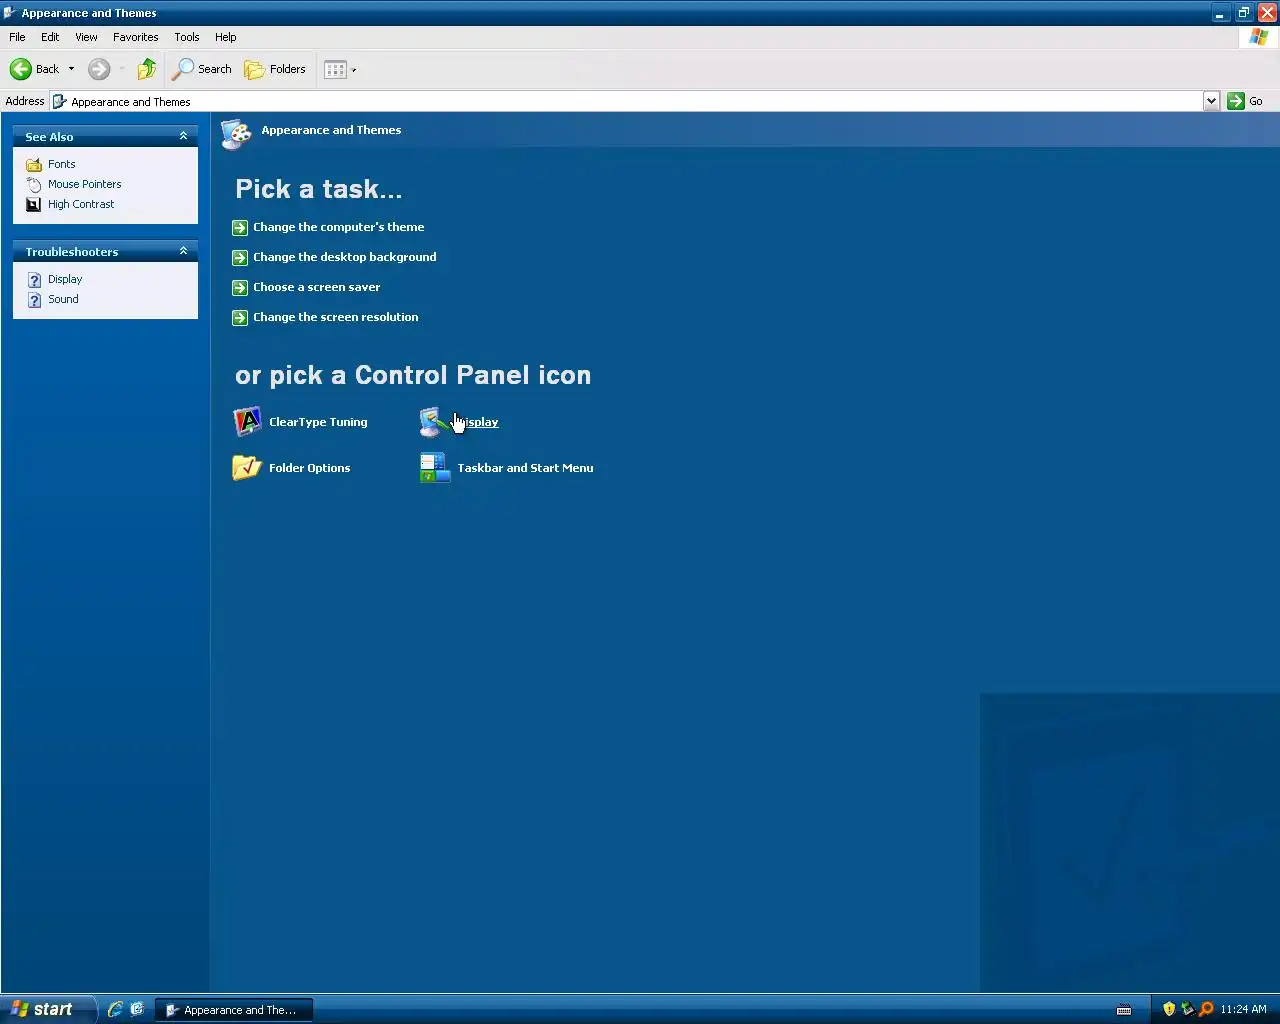
Task: Click the Forward arrow toolbar icon
Action: click(x=98, y=69)
